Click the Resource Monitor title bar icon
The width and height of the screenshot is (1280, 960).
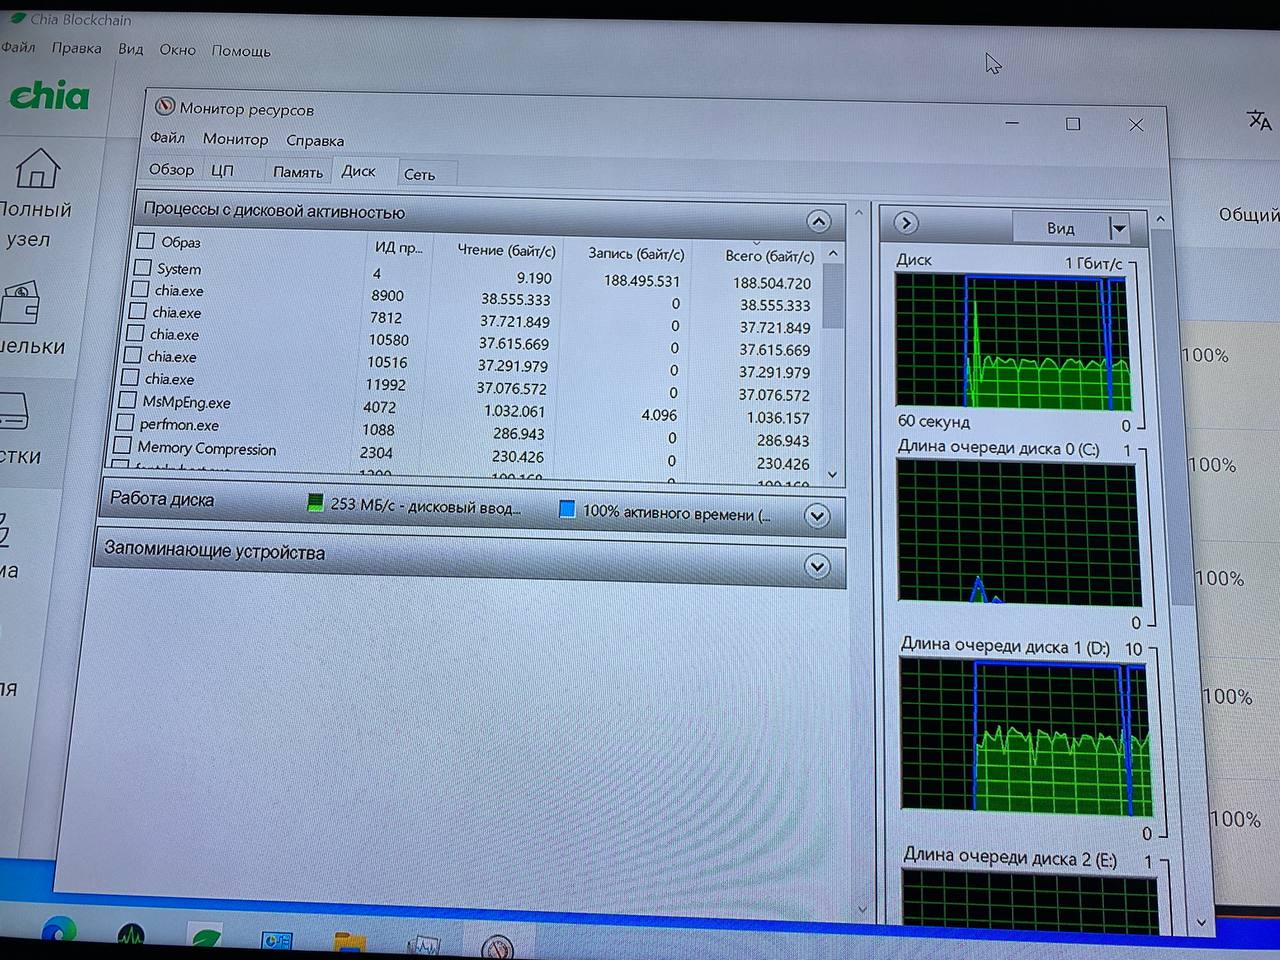coord(165,106)
